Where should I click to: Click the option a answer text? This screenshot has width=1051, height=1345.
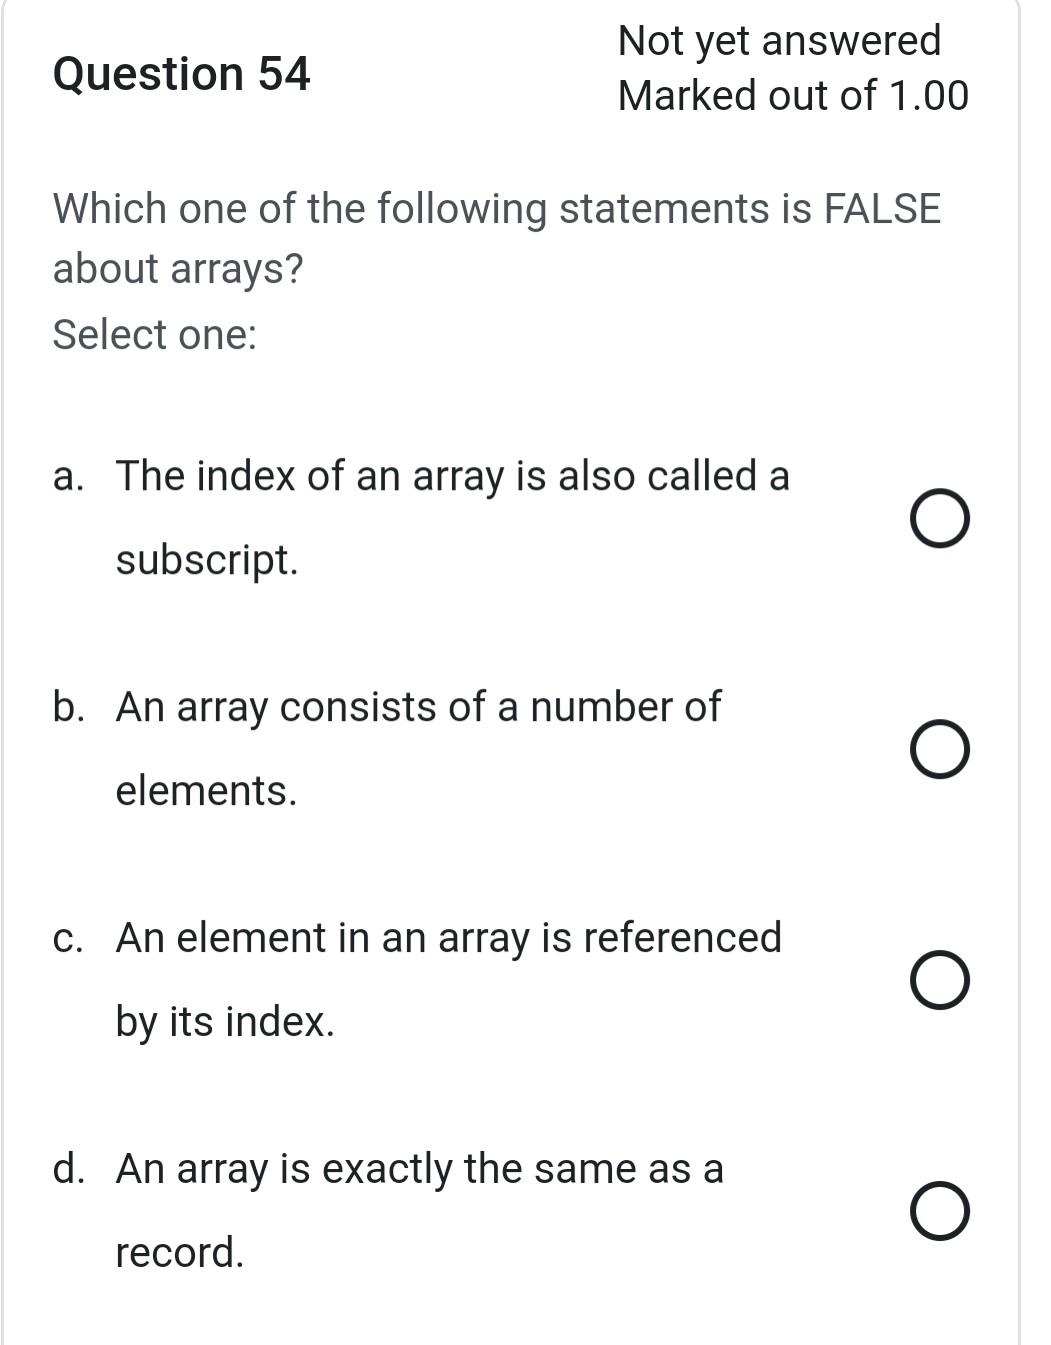(x=452, y=476)
